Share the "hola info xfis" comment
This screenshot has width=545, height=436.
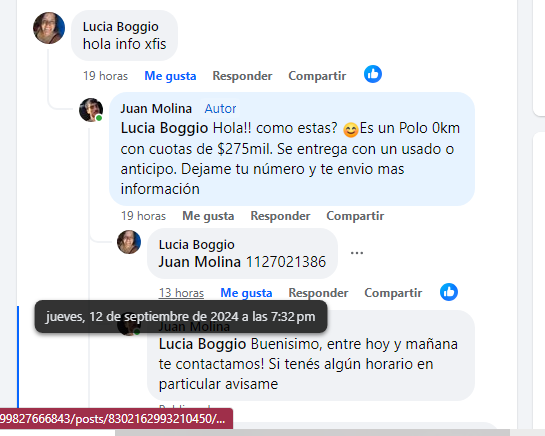(317, 76)
